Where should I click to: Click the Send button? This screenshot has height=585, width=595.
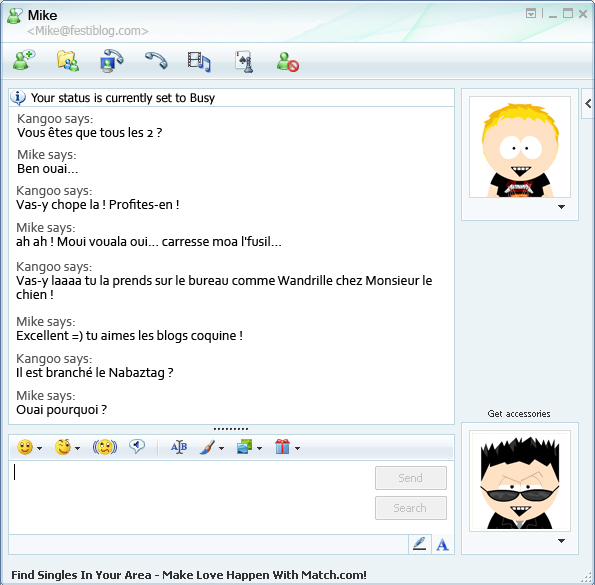[411, 478]
